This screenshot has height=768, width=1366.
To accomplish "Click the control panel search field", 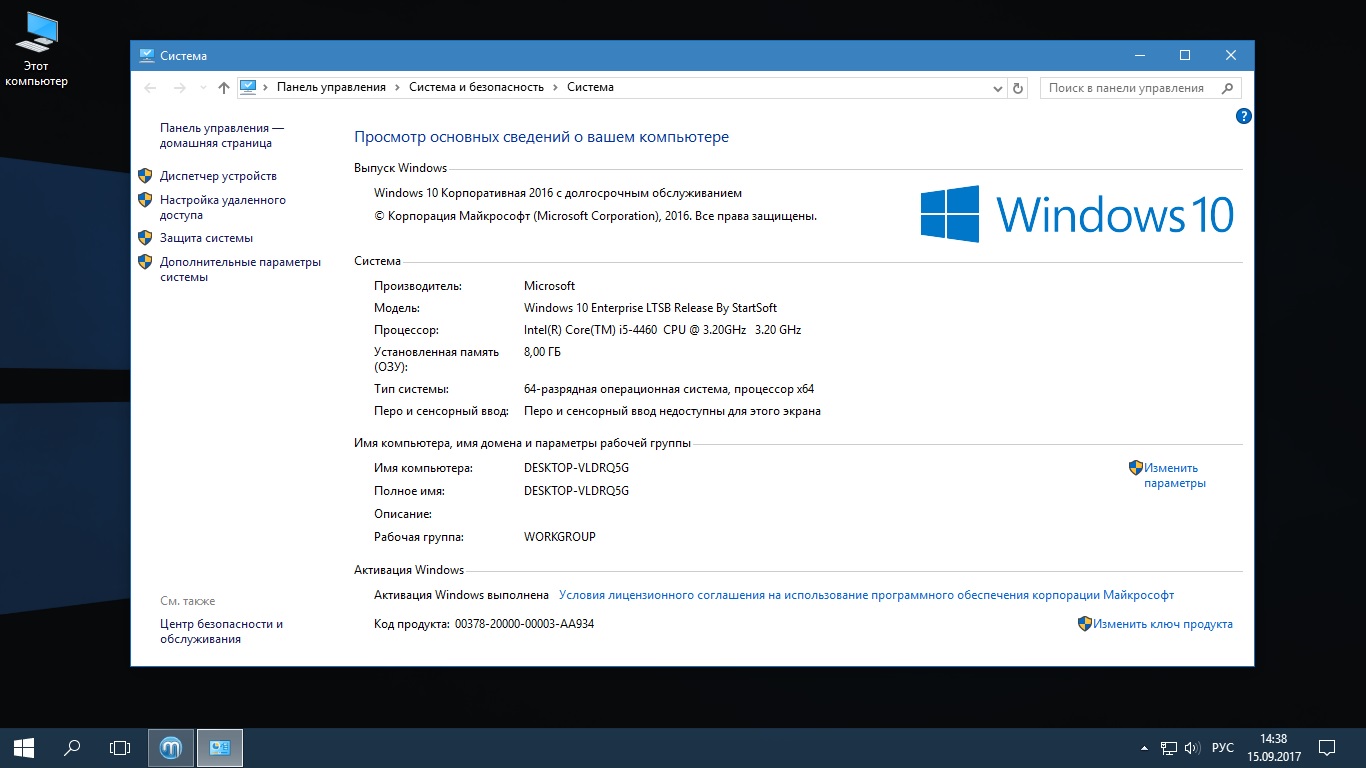I will tap(1130, 88).
